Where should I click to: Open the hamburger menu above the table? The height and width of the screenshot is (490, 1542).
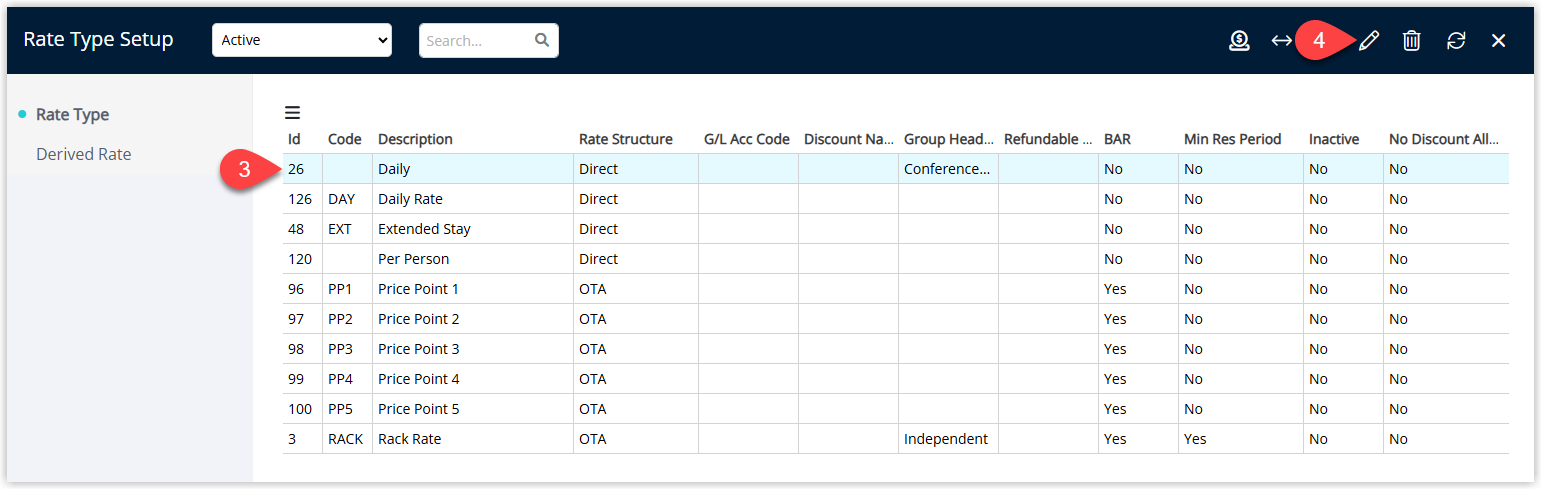click(292, 113)
